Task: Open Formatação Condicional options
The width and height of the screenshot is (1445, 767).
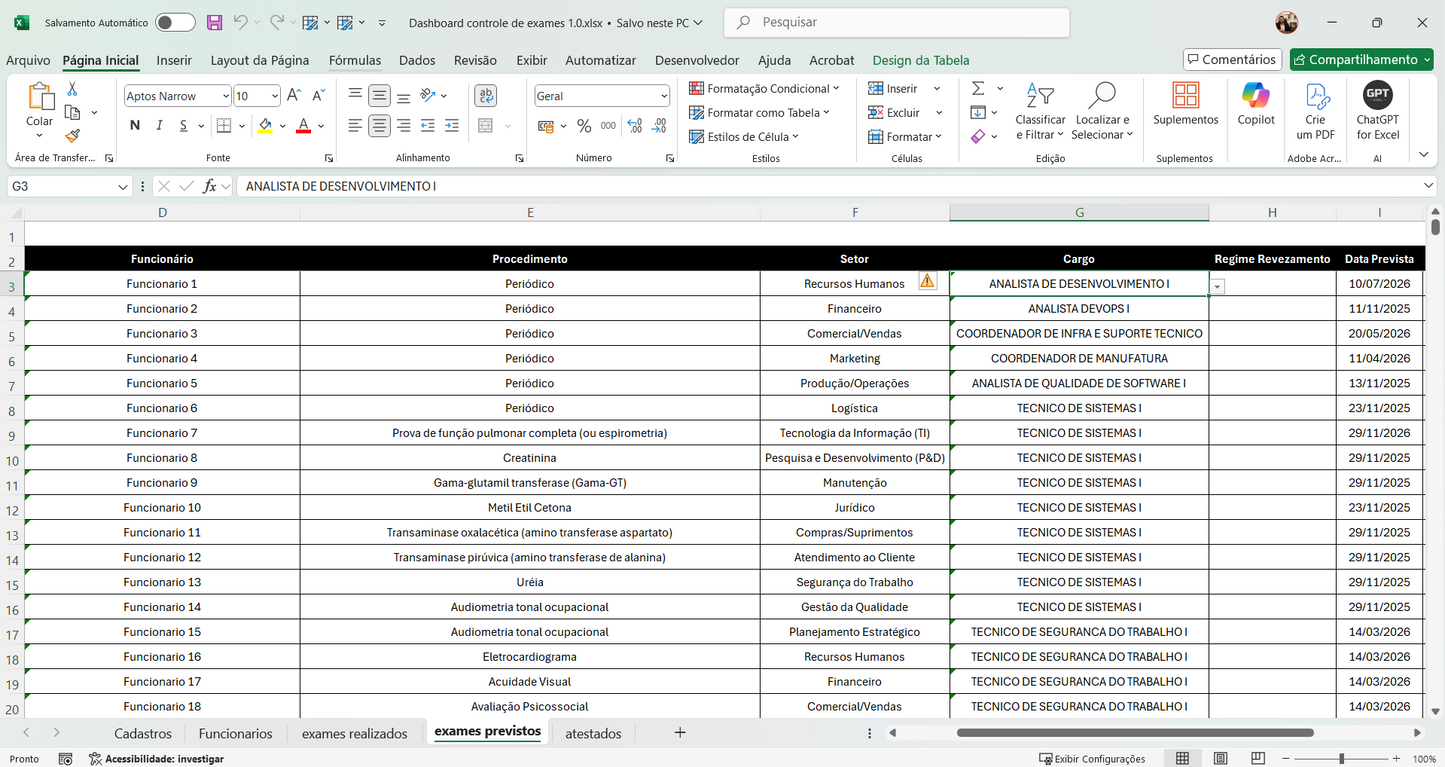Action: tap(764, 88)
